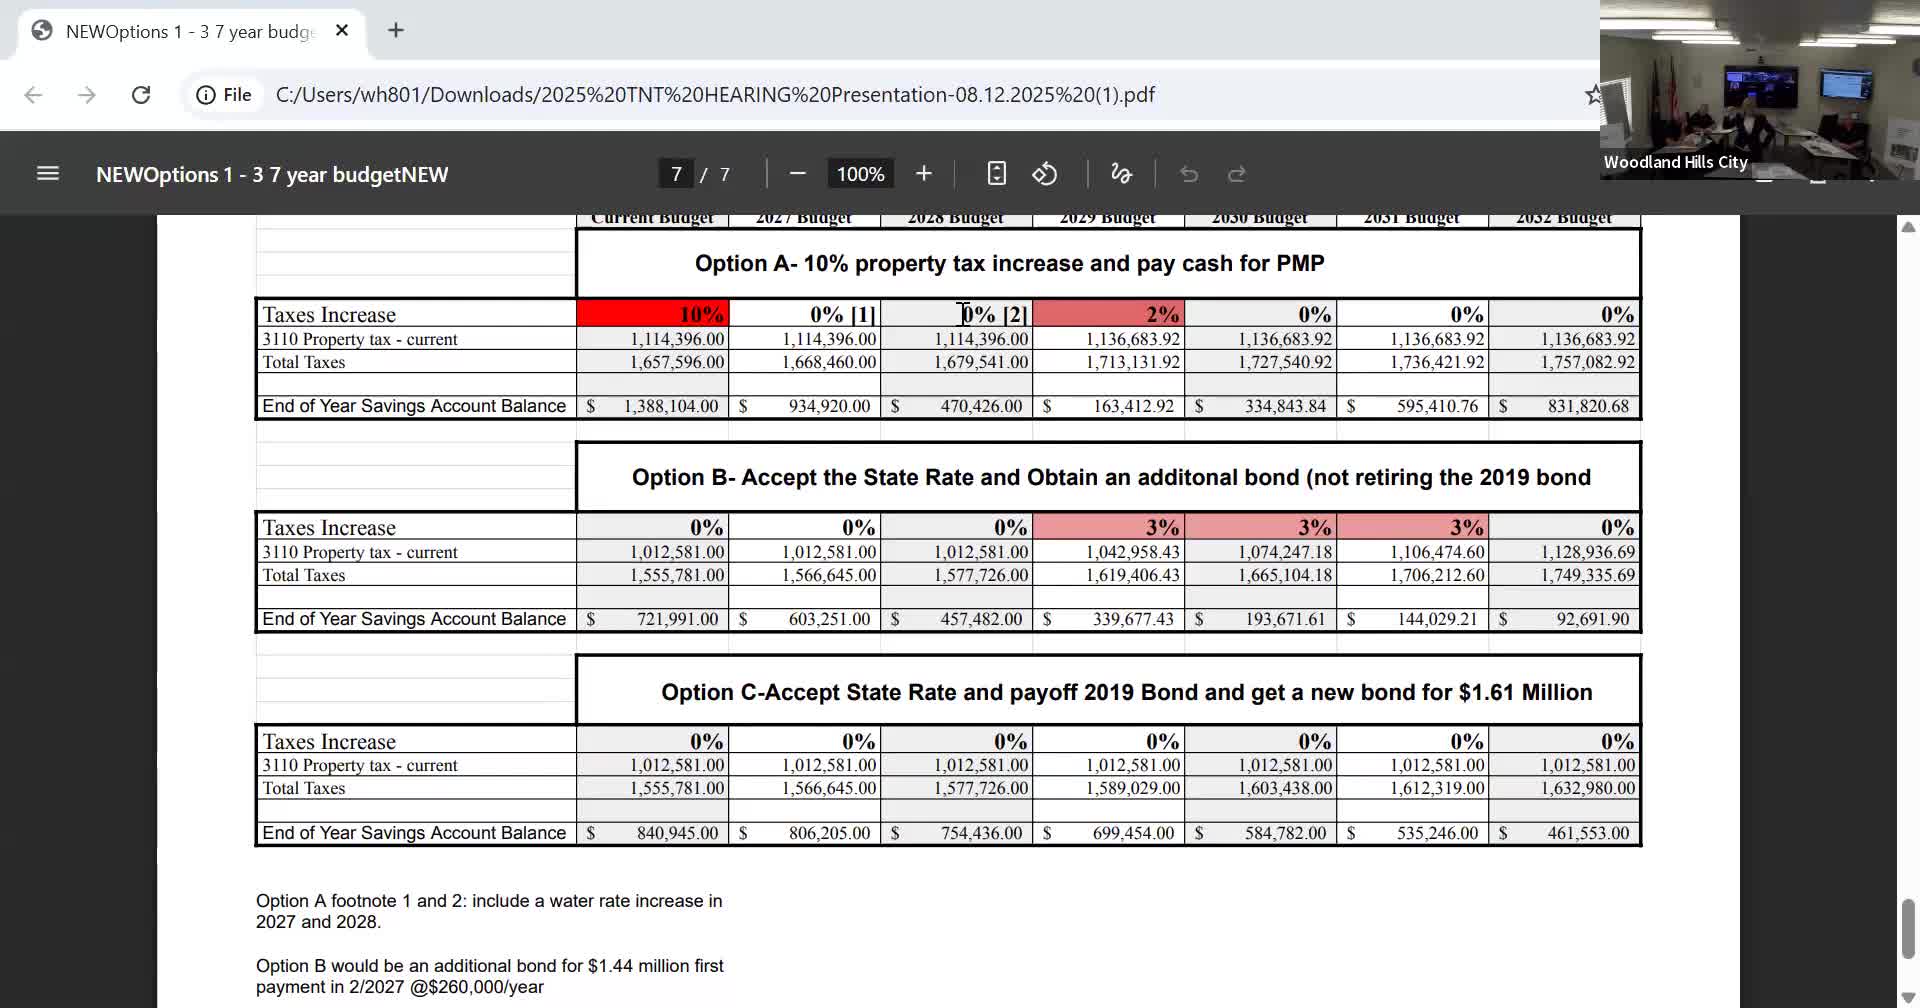Click the fit to page icon
This screenshot has width=1920, height=1008.
tap(996, 174)
